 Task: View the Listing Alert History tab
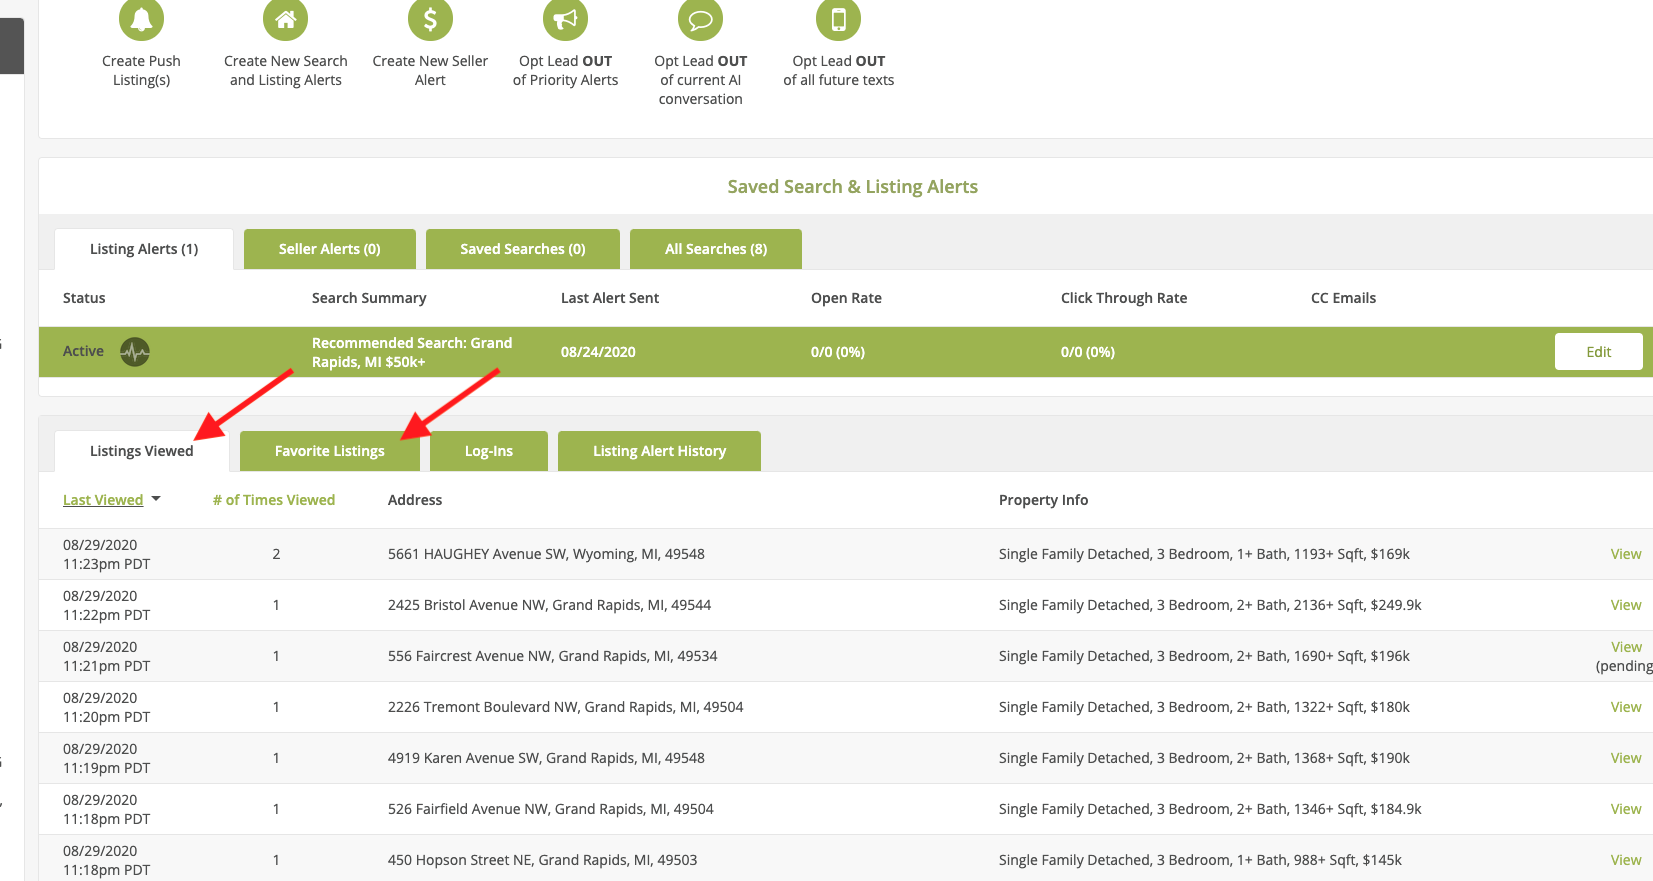click(x=659, y=451)
